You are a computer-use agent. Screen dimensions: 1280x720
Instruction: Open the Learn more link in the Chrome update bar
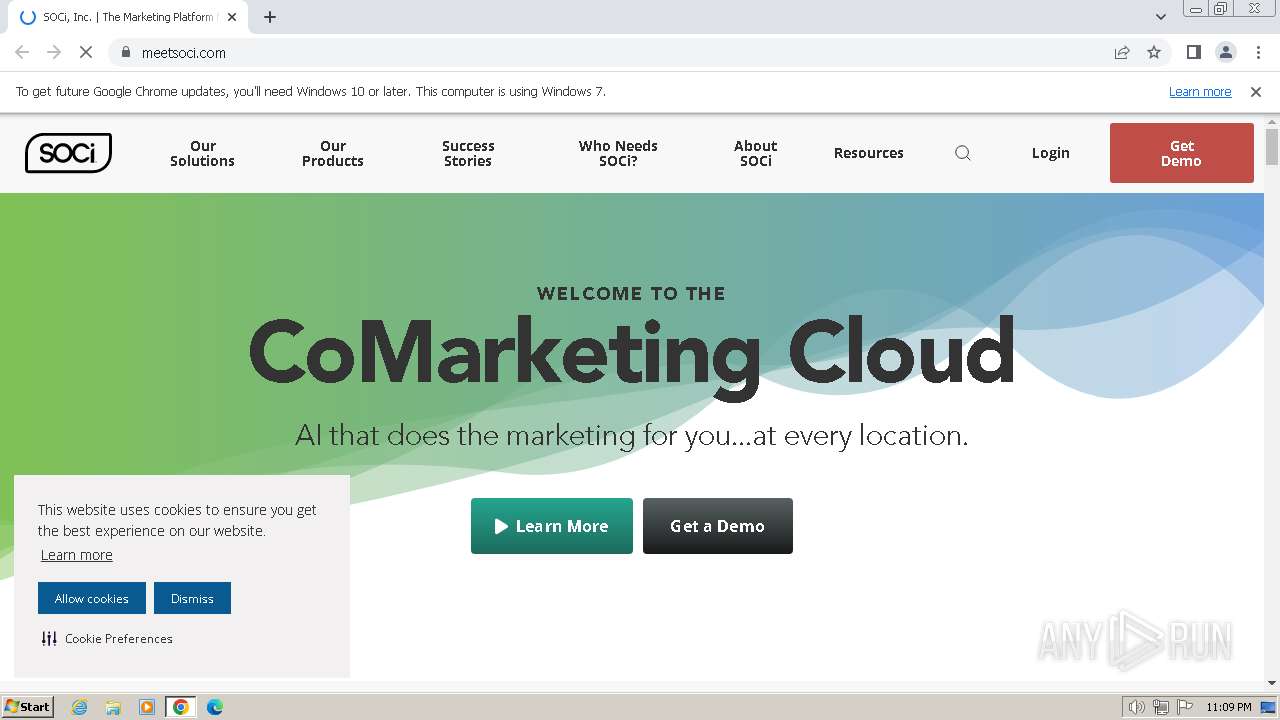pos(1200,91)
